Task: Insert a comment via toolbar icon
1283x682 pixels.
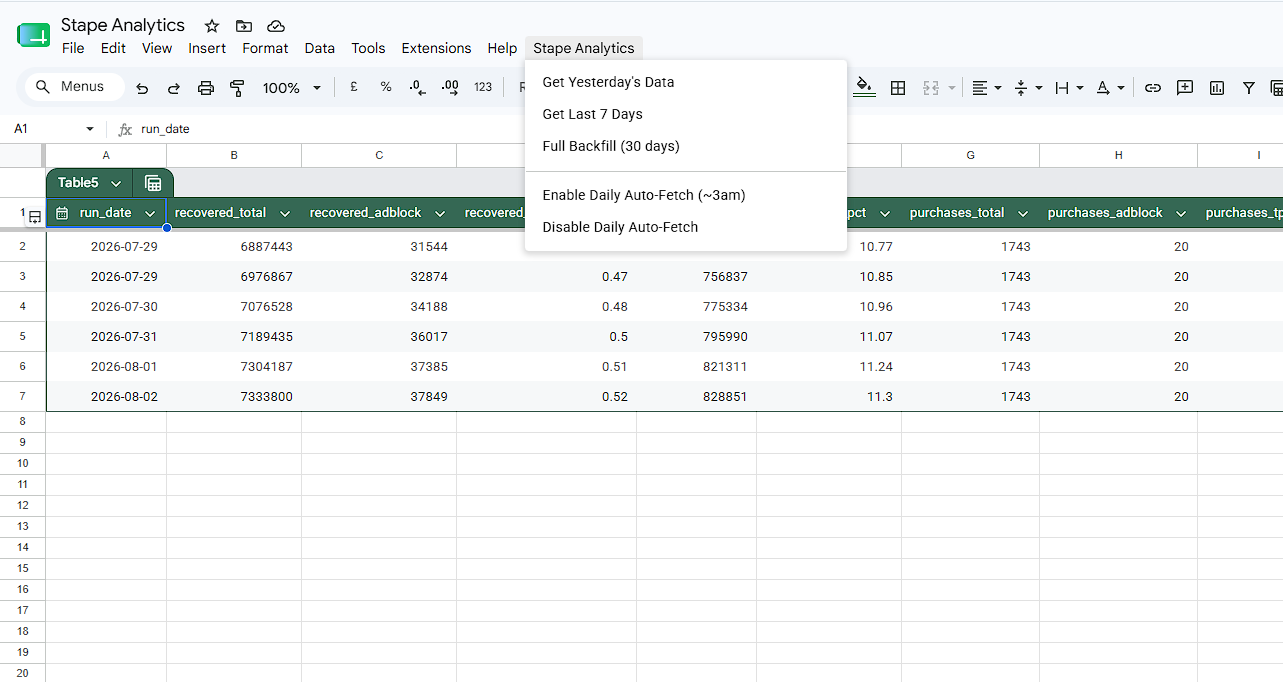Action: [1185, 88]
